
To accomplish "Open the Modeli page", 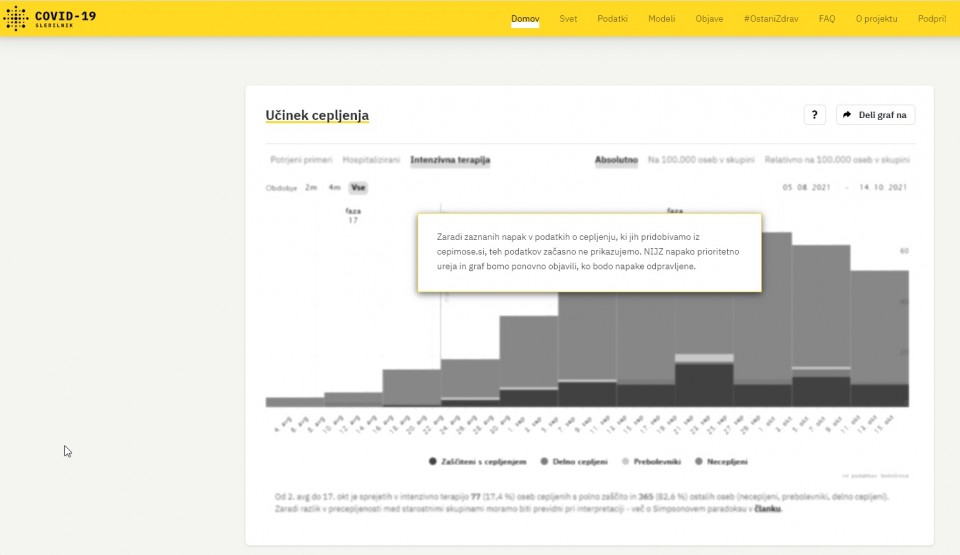I will (x=662, y=19).
